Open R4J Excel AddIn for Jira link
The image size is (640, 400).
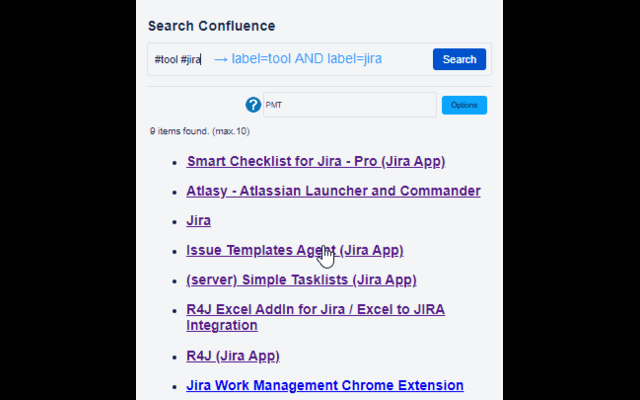coord(316,317)
